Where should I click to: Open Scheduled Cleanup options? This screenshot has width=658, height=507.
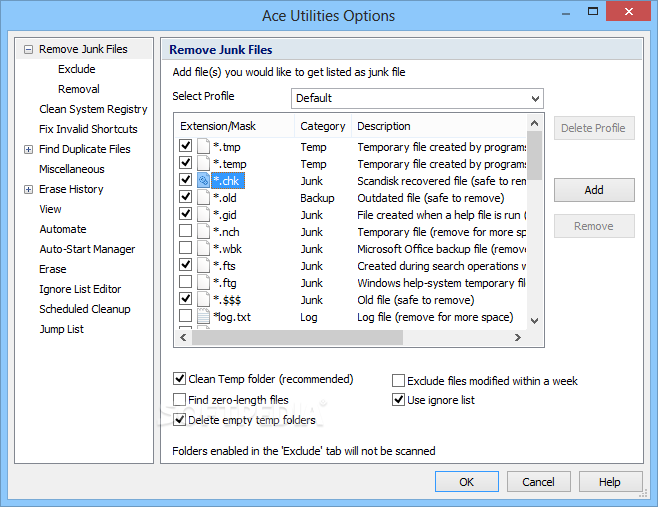[85, 309]
